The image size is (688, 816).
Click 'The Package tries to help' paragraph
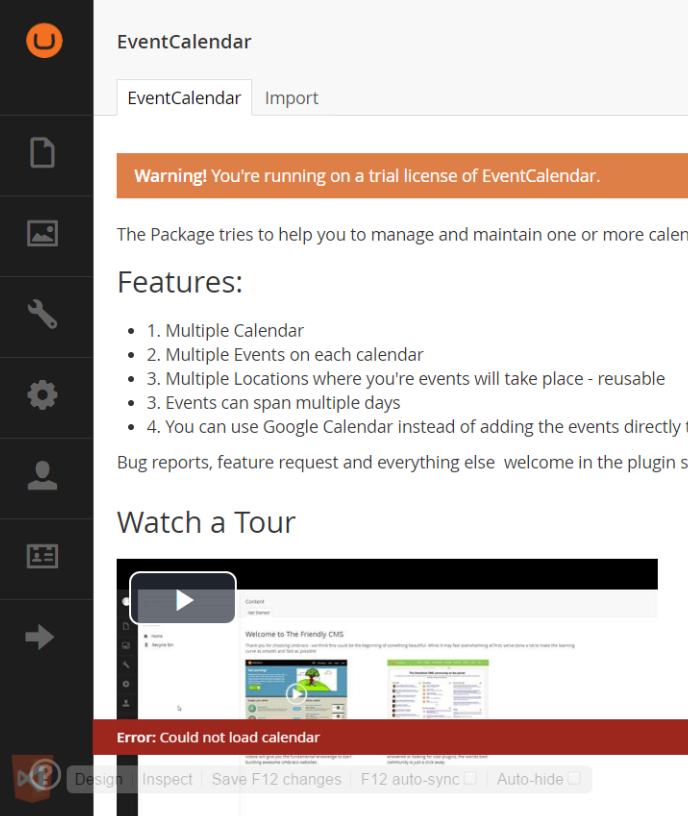point(402,235)
